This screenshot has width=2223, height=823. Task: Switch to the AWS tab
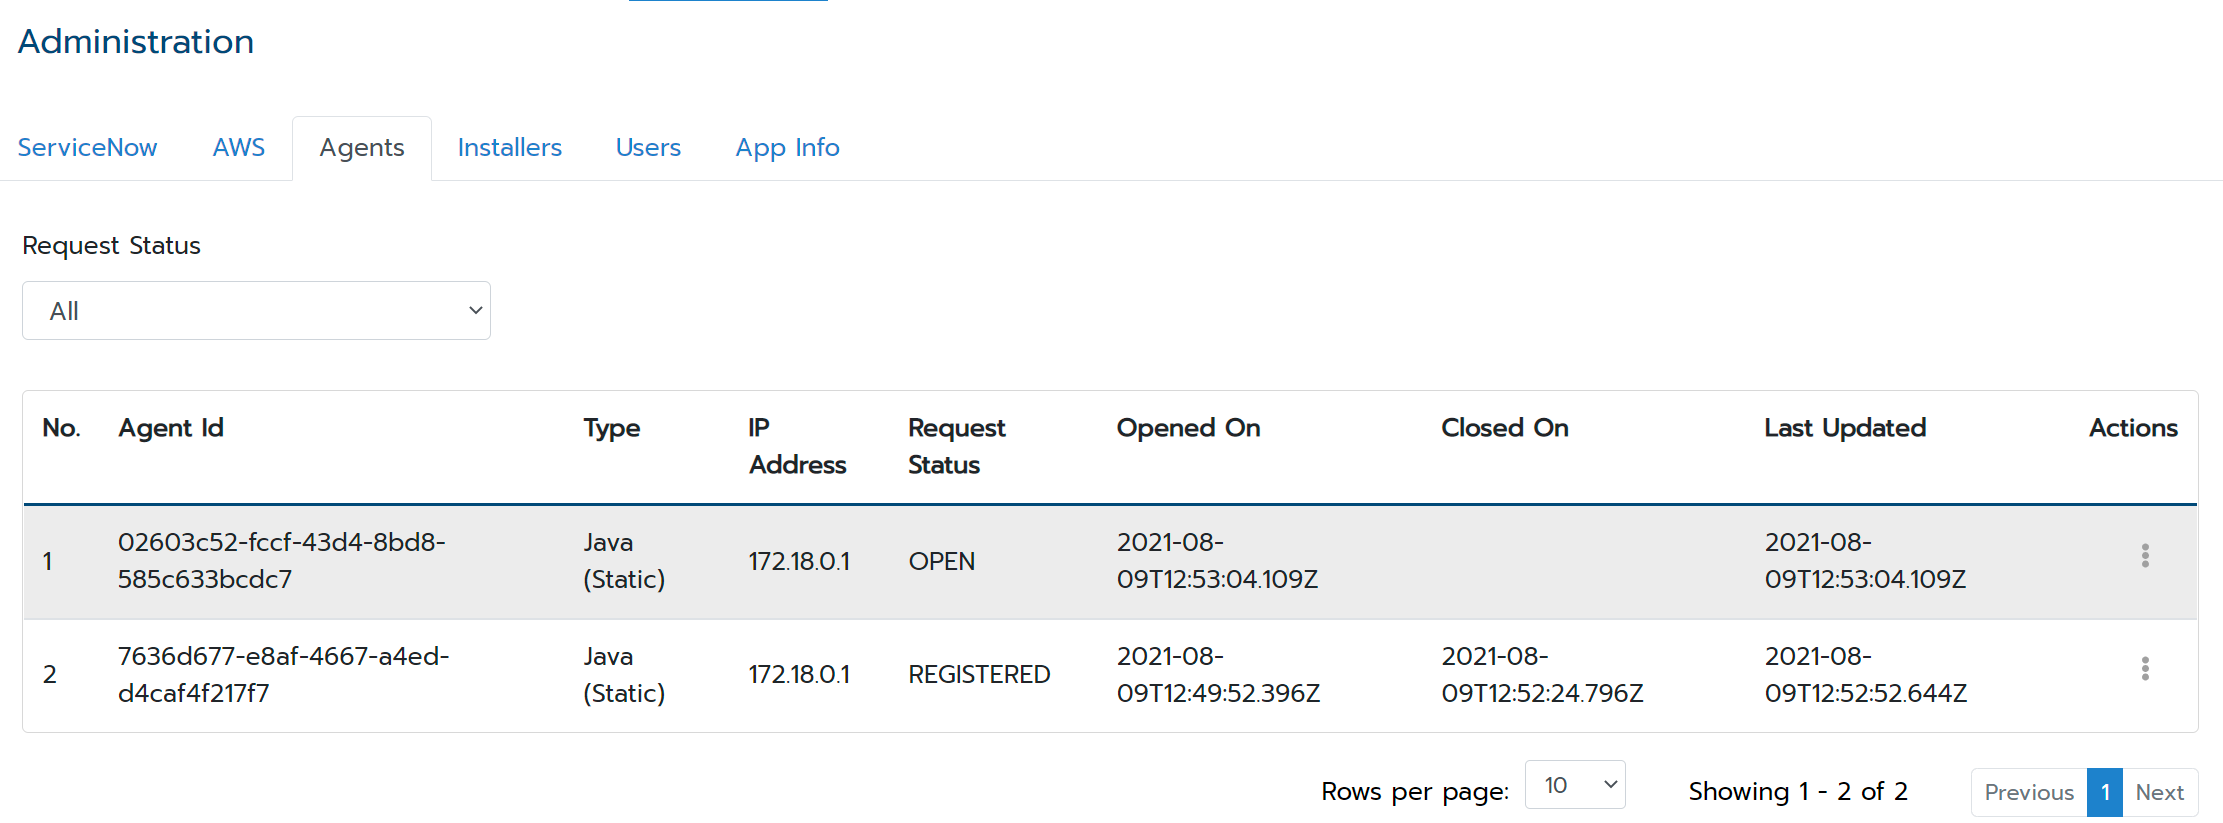tap(239, 147)
